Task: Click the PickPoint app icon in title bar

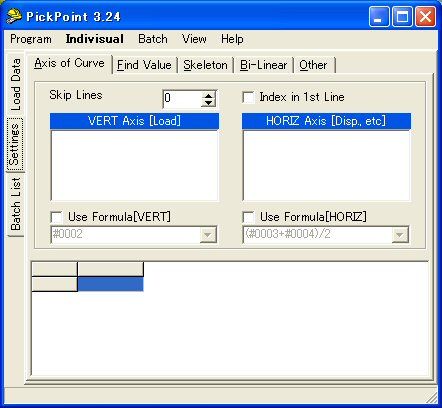Action: tap(14, 16)
